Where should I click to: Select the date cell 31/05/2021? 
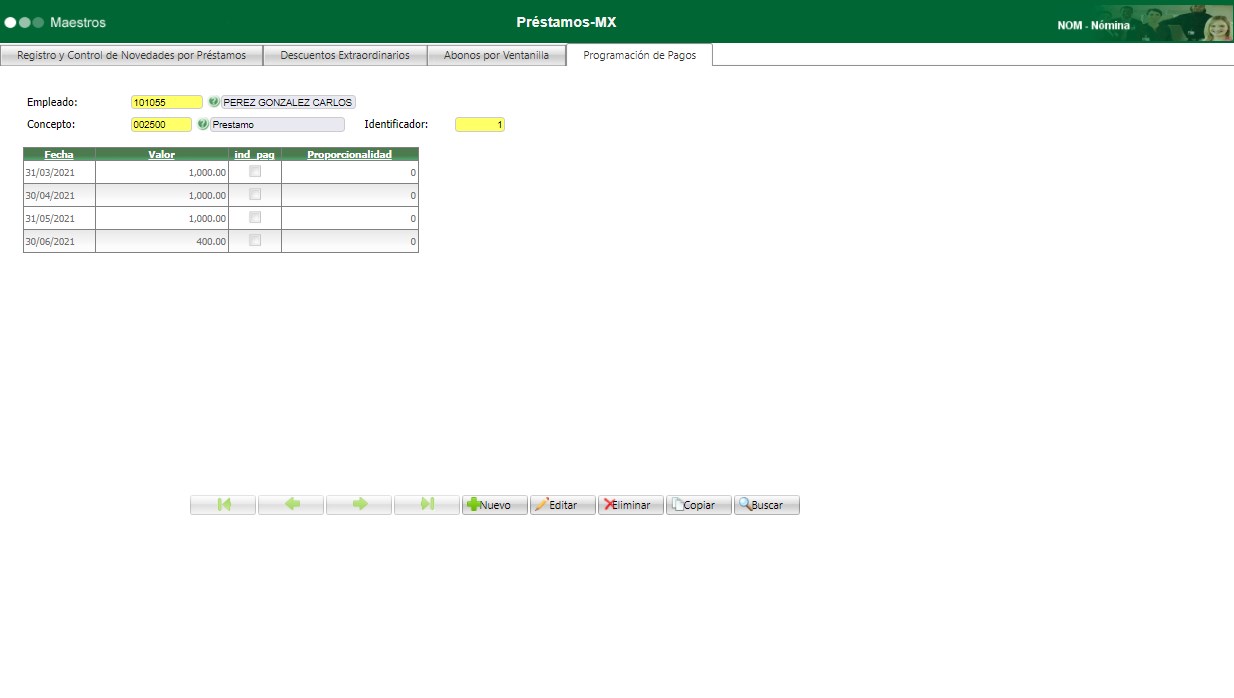coord(59,218)
